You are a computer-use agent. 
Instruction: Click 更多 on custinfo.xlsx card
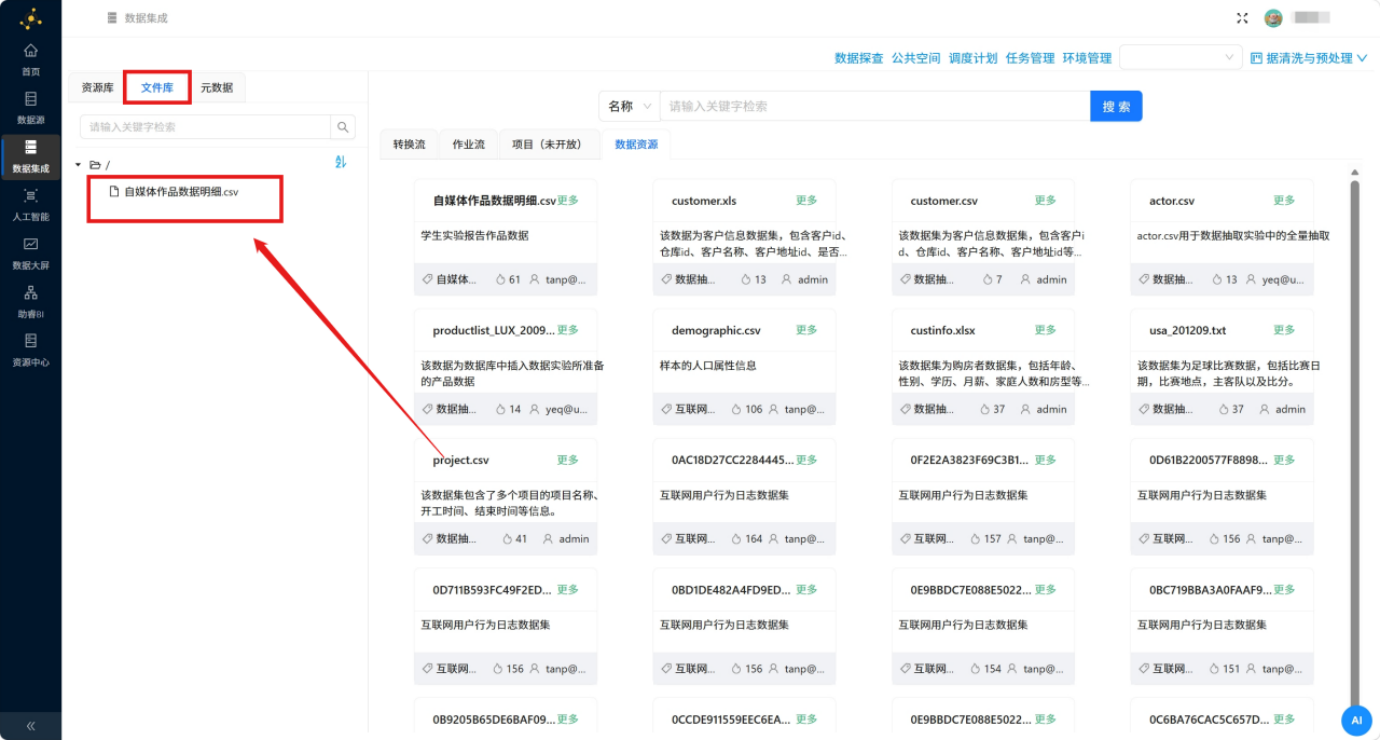pos(1045,330)
